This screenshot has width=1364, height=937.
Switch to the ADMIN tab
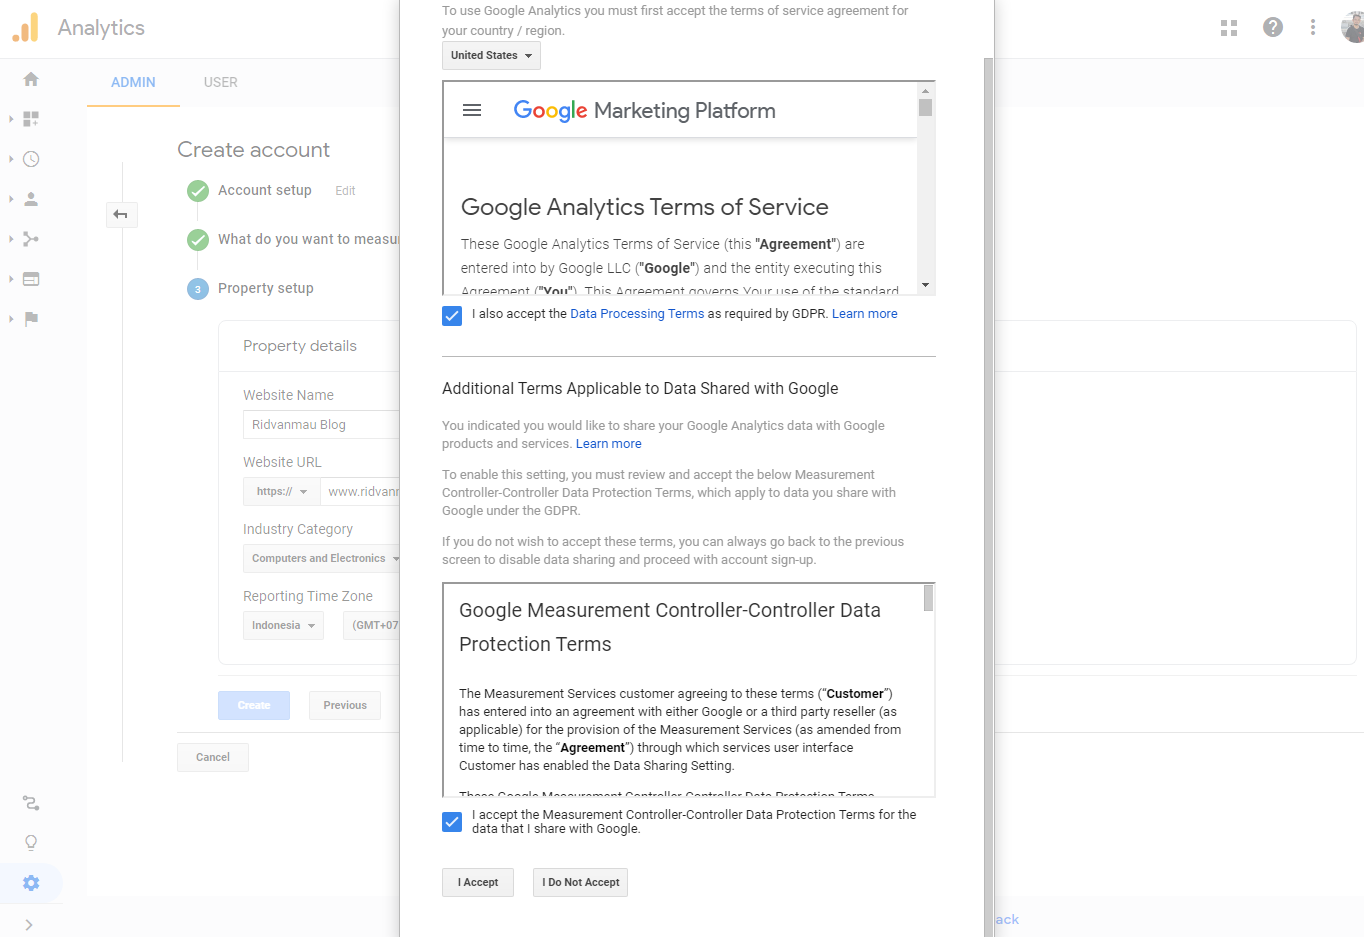133,82
